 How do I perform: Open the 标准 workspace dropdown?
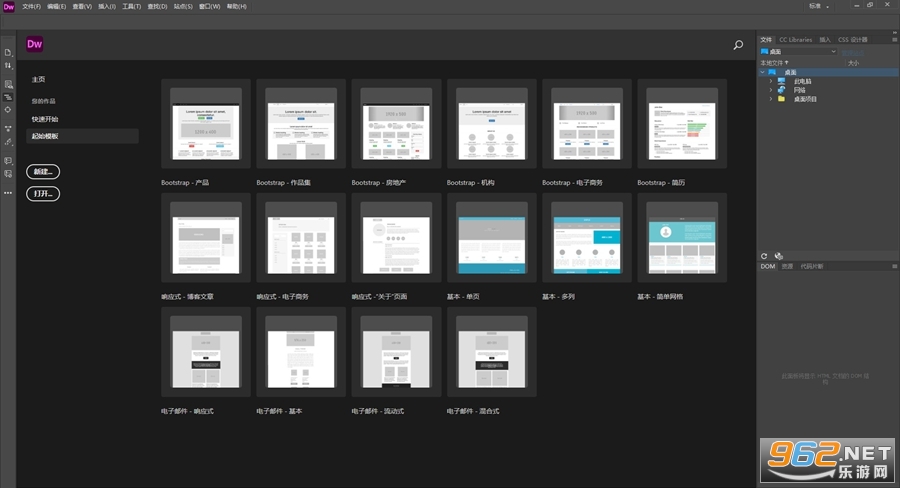point(819,6)
